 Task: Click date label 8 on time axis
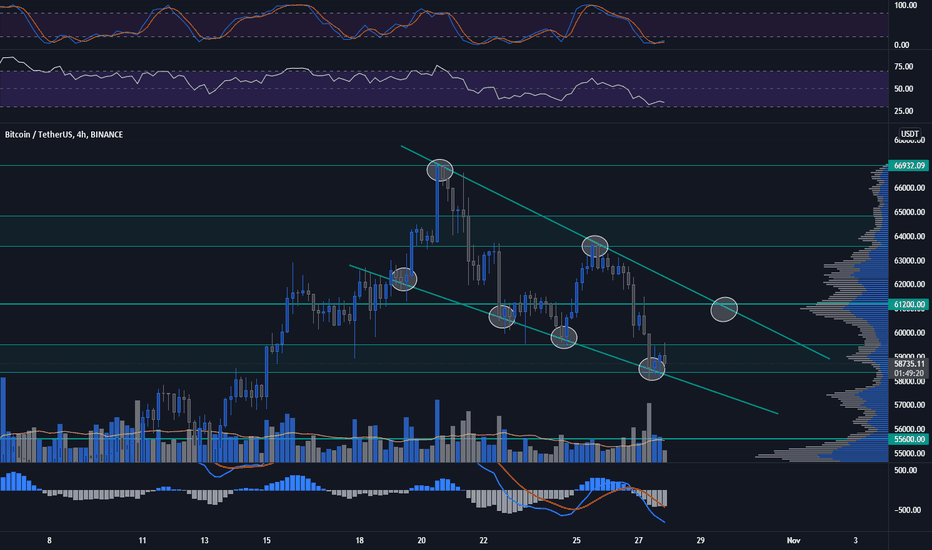(49, 540)
